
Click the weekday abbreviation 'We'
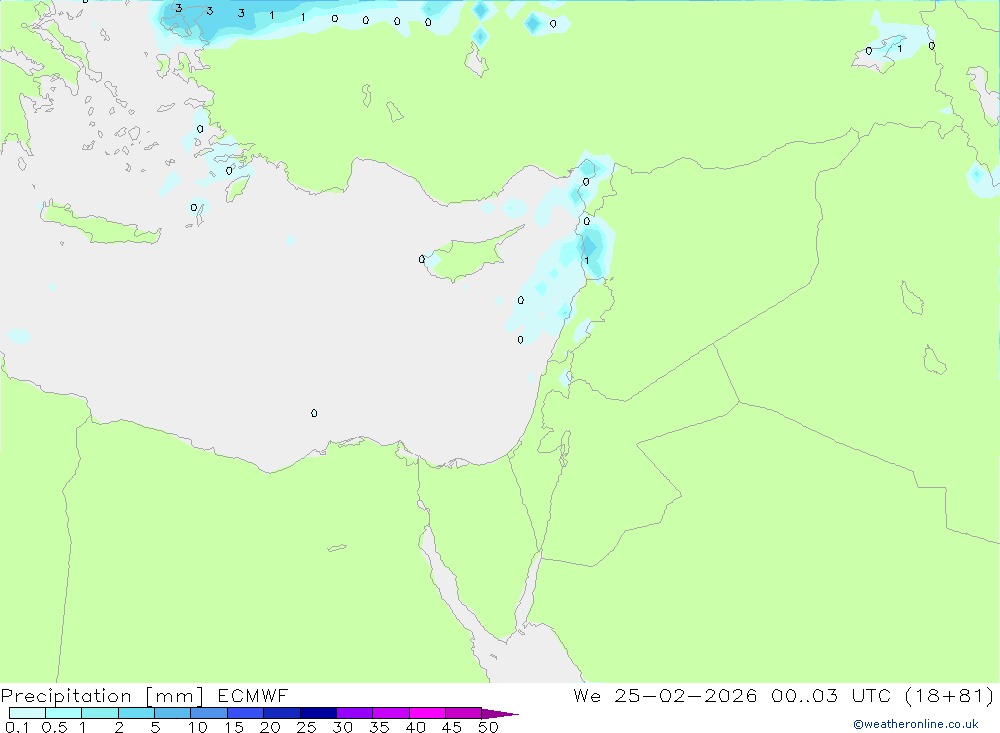point(587,695)
